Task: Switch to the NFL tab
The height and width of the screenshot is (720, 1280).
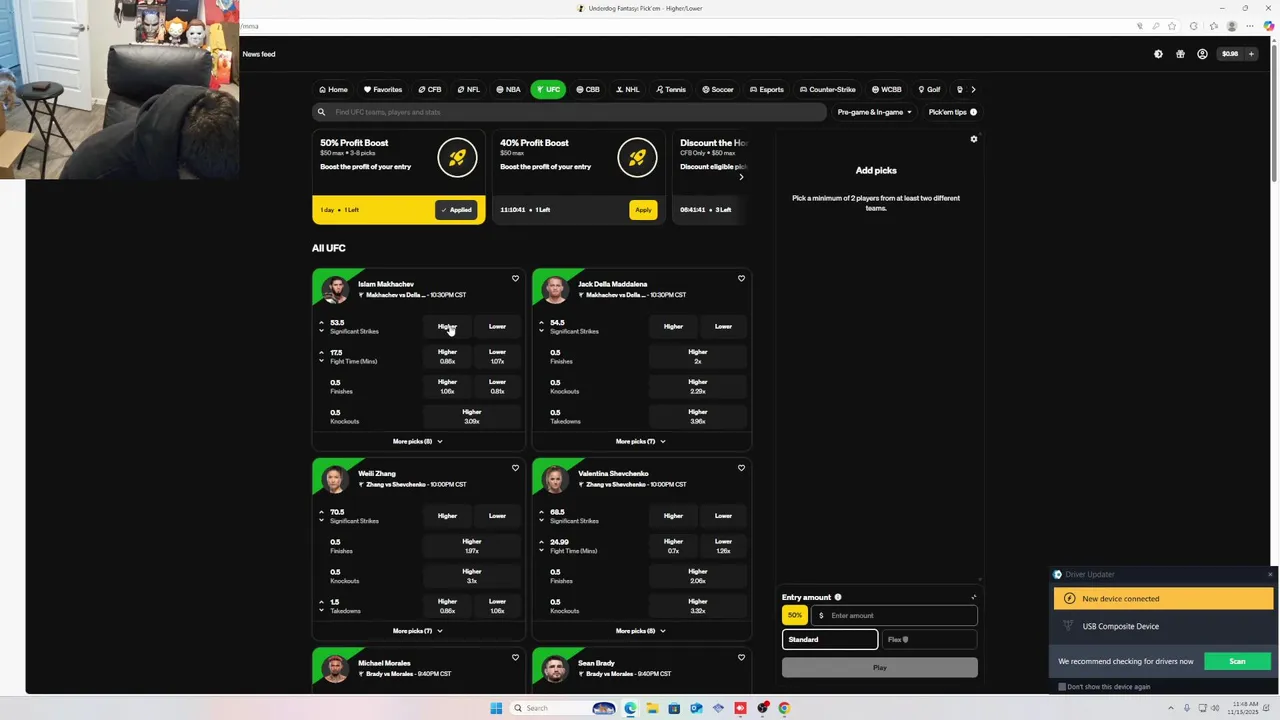Action: (x=468, y=89)
